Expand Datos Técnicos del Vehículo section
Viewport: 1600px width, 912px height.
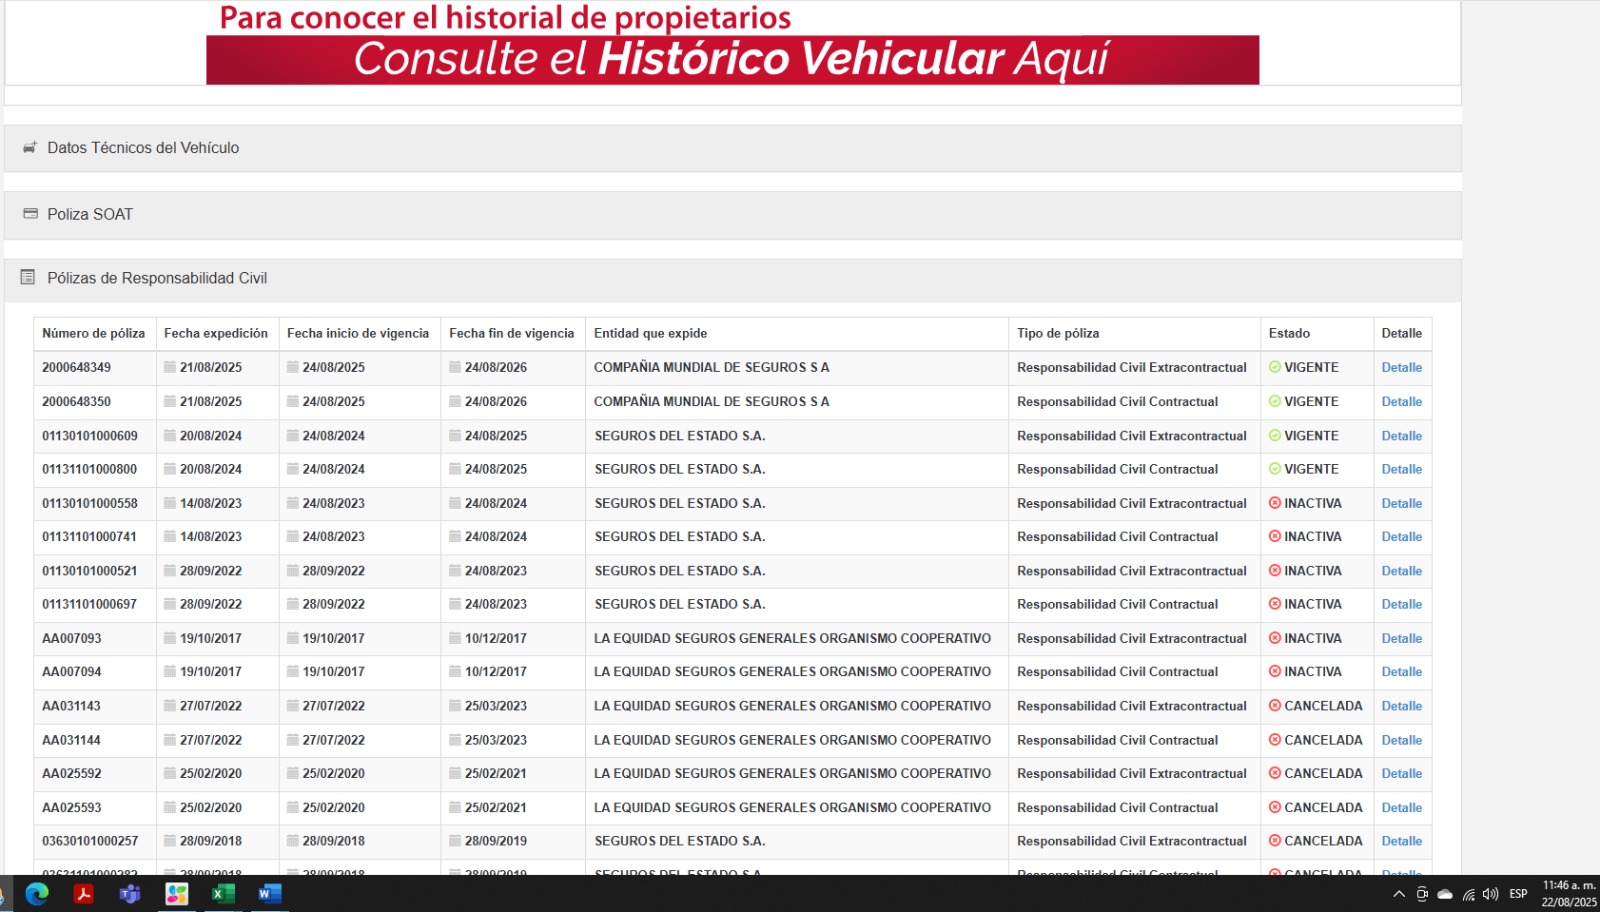[143, 148]
